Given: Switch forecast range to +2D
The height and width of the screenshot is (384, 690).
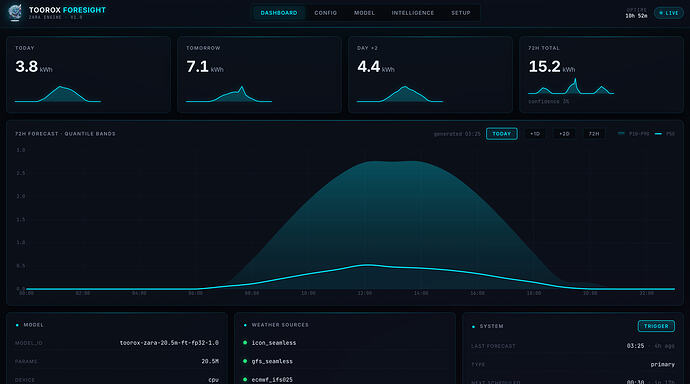Looking at the screenshot, I should [564, 134].
